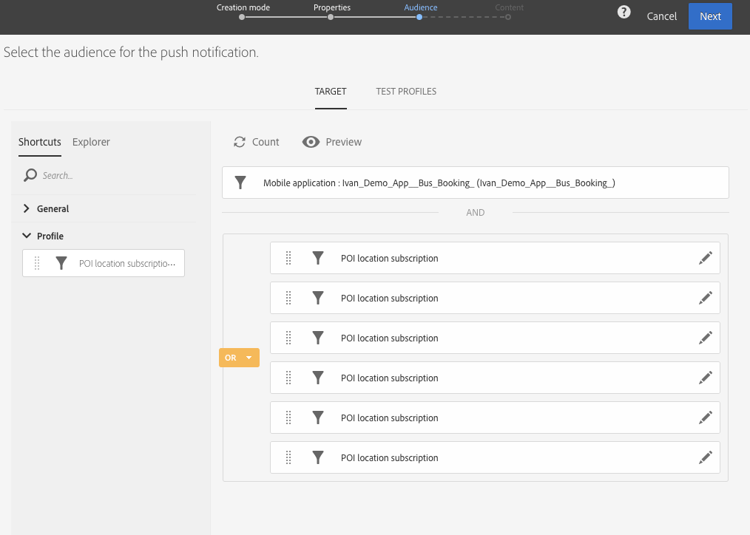Click the blue Next button

point(710,16)
